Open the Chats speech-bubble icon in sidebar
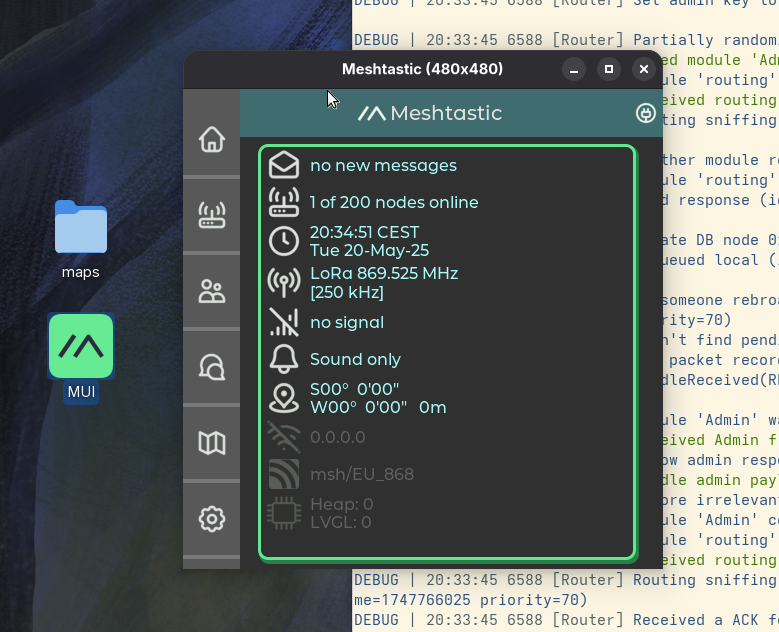This screenshot has height=632, width=779. 212,367
